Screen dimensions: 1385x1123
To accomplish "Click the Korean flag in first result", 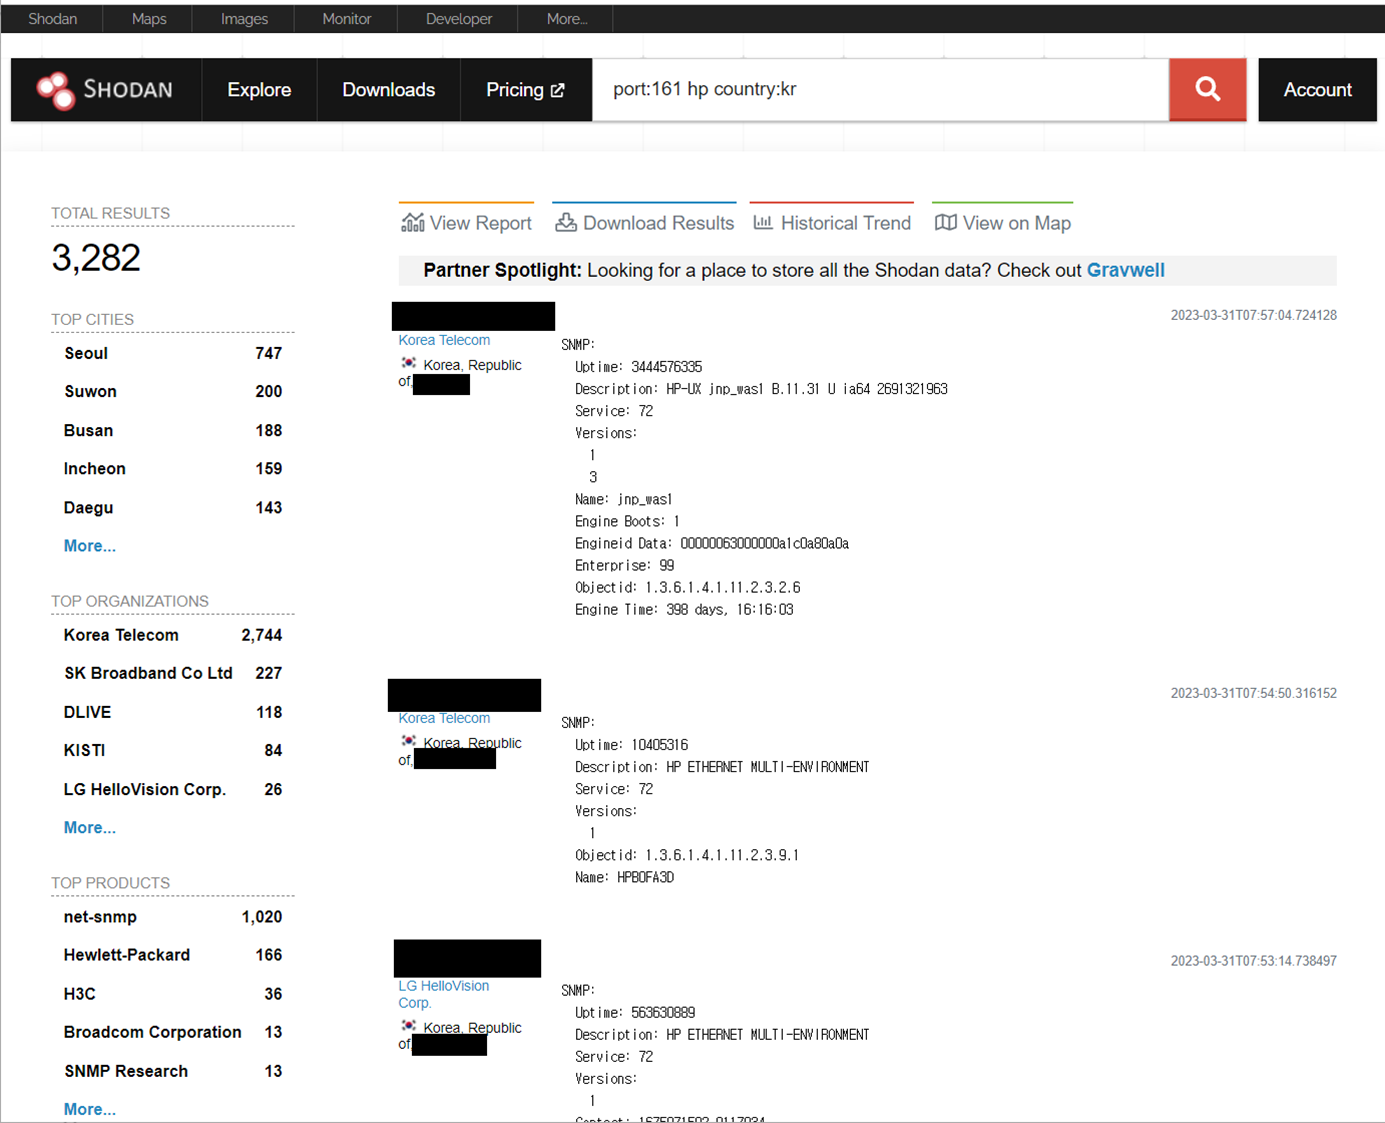I will (408, 364).
